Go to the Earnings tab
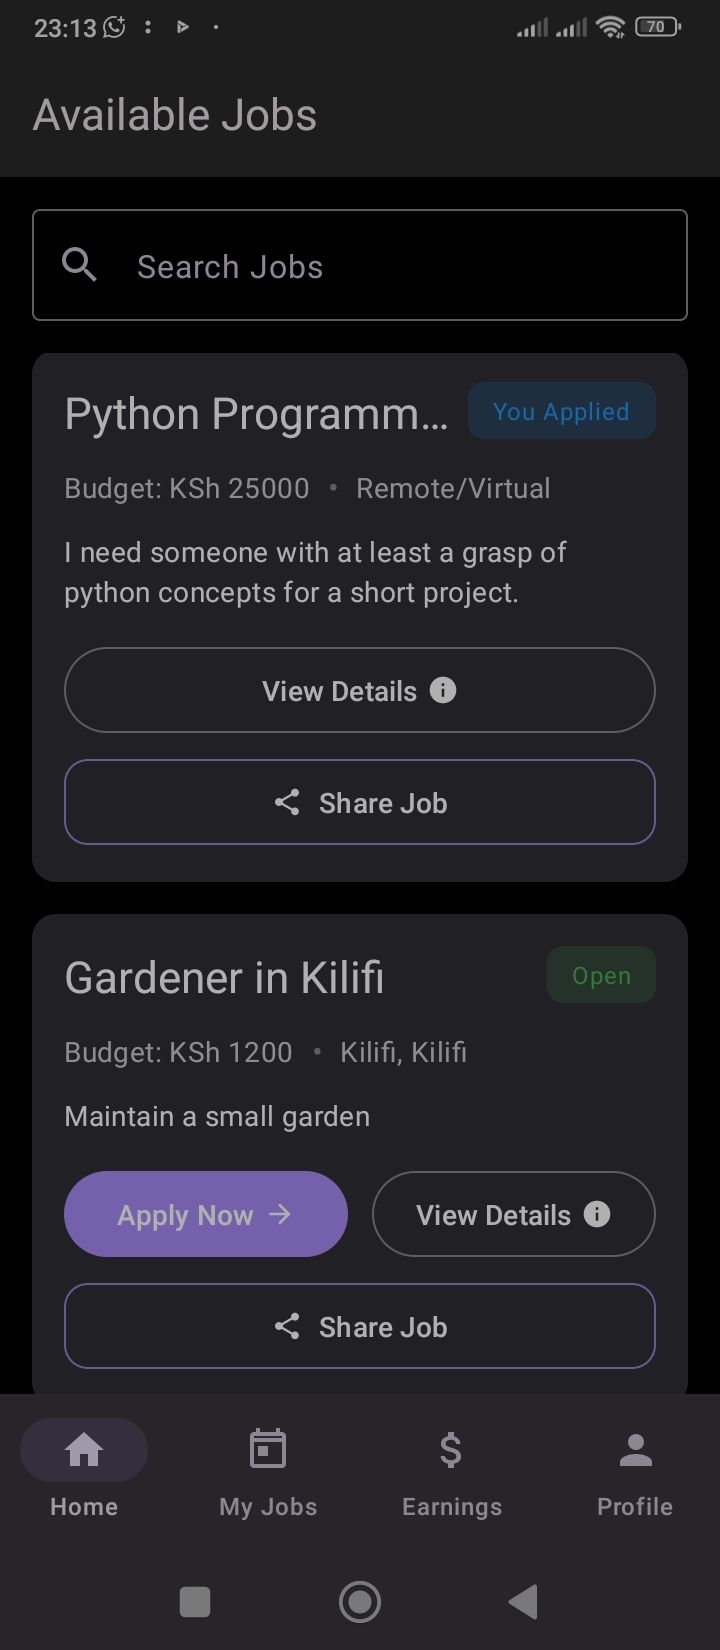720x1650 pixels. [452, 1467]
